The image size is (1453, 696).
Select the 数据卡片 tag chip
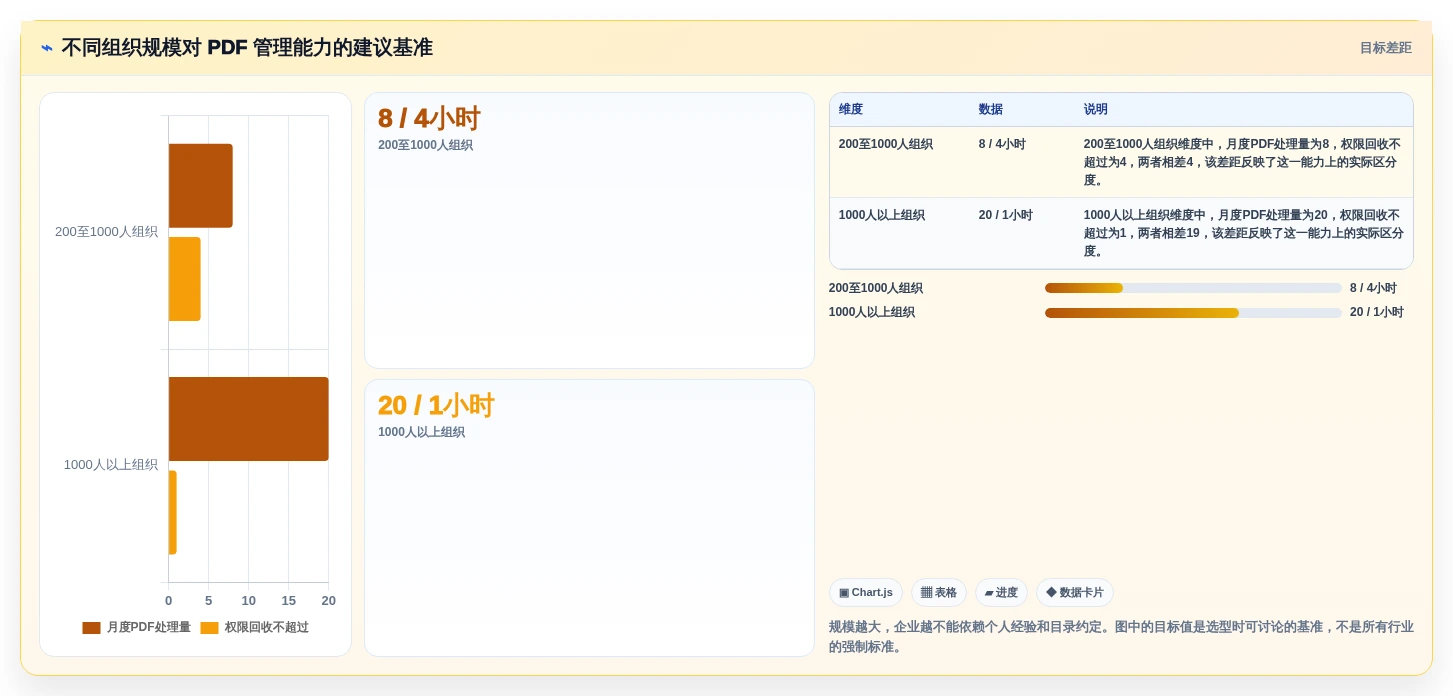point(1075,593)
